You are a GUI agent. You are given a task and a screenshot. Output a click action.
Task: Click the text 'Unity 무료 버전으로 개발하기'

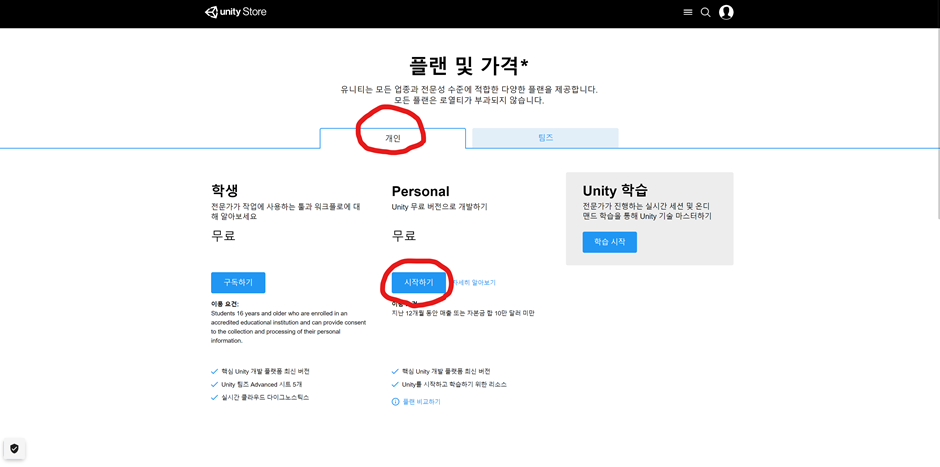point(439,207)
